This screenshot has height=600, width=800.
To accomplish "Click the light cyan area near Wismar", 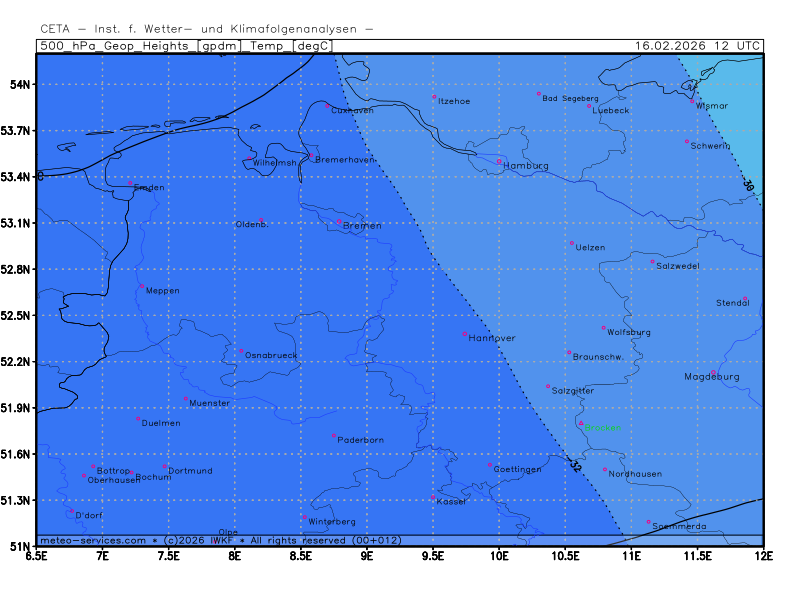I will pyautogui.click(x=735, y=110).
